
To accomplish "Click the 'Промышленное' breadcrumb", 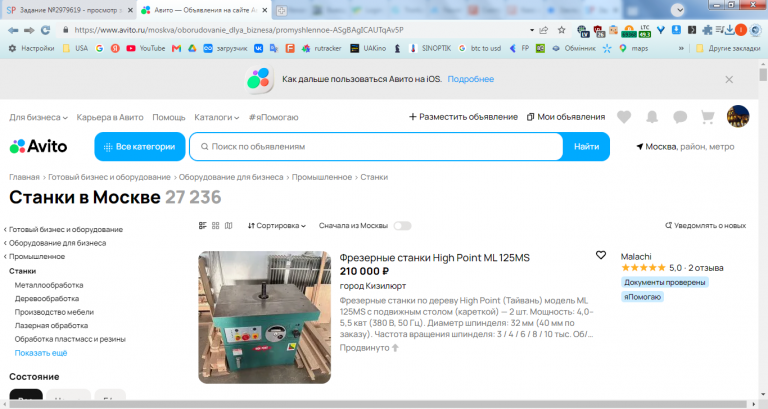I will 322,177.
